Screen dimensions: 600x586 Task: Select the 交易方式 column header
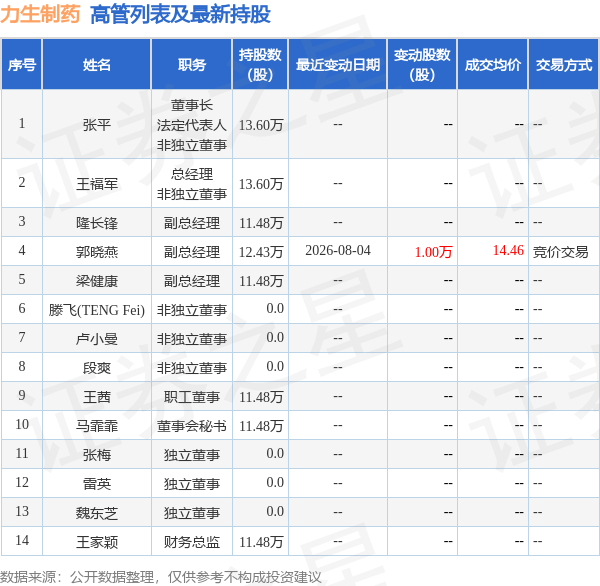564,65
